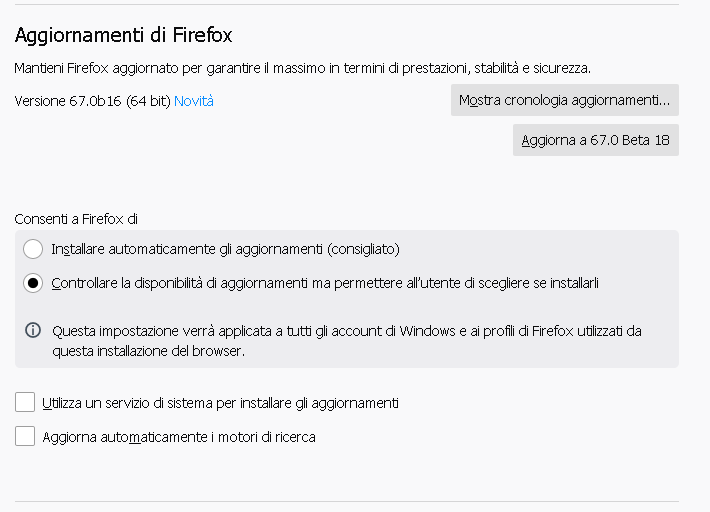
Task: Click the separator line below the search engine checkbox
Action: pyautogui.click(x=347, y=501)
